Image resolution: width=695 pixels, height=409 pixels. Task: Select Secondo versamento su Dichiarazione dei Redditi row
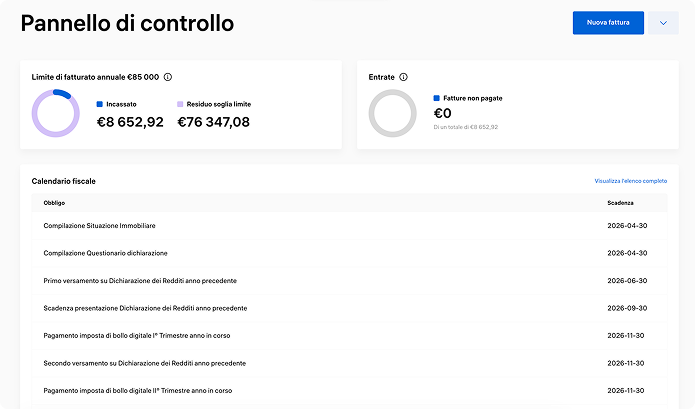click(144, 363)
